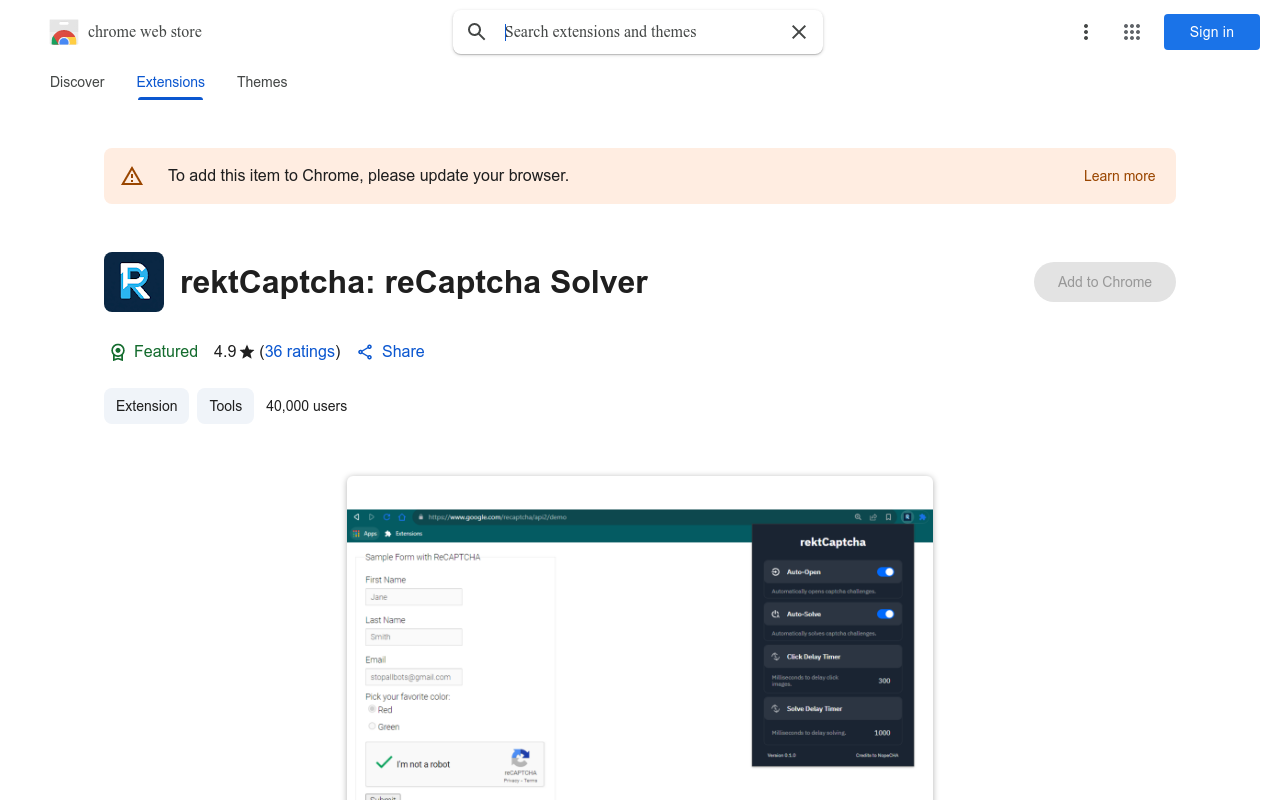1280x800 pixels.
Task: Click the update your browser warning text
Action: (x=368, y=176)
